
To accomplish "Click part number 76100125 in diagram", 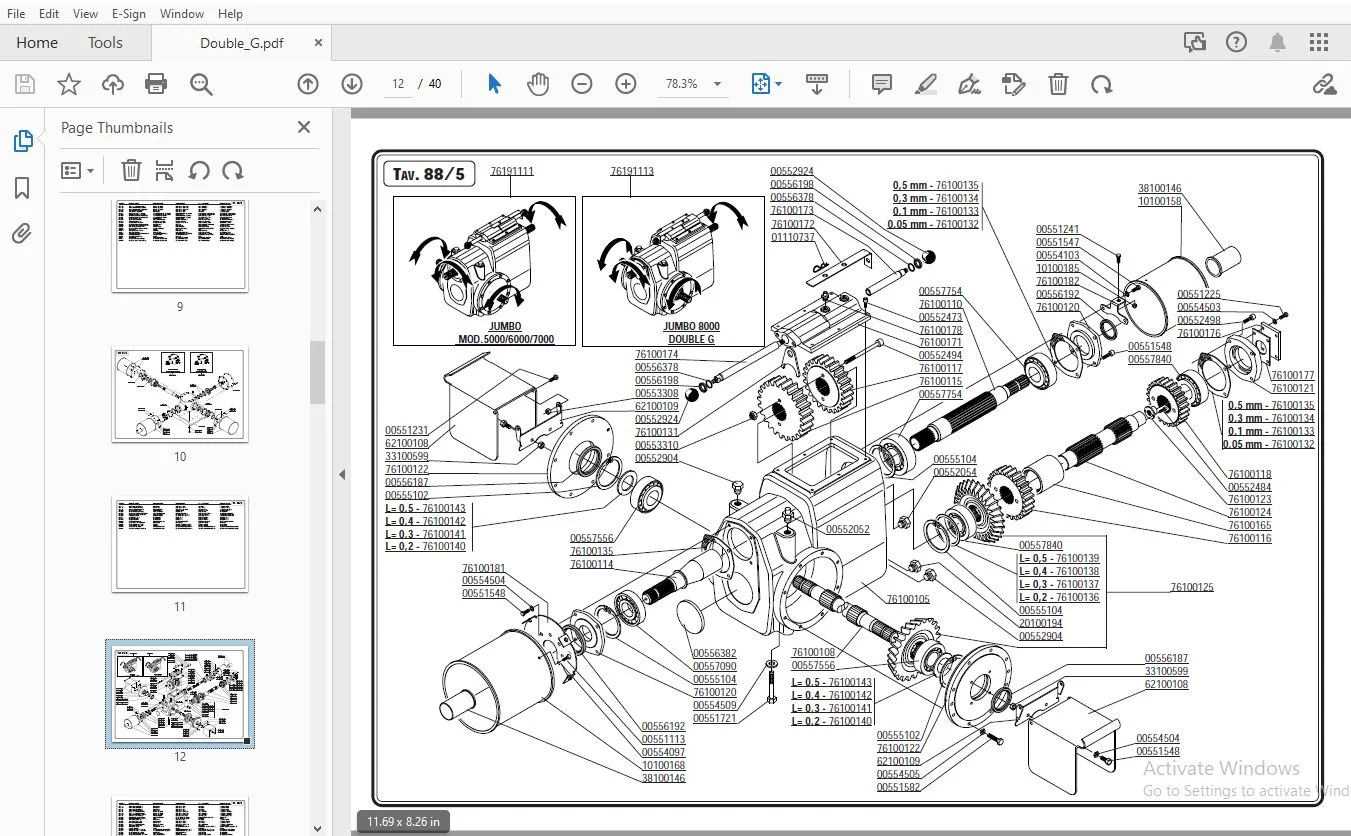I will 1192,587.
